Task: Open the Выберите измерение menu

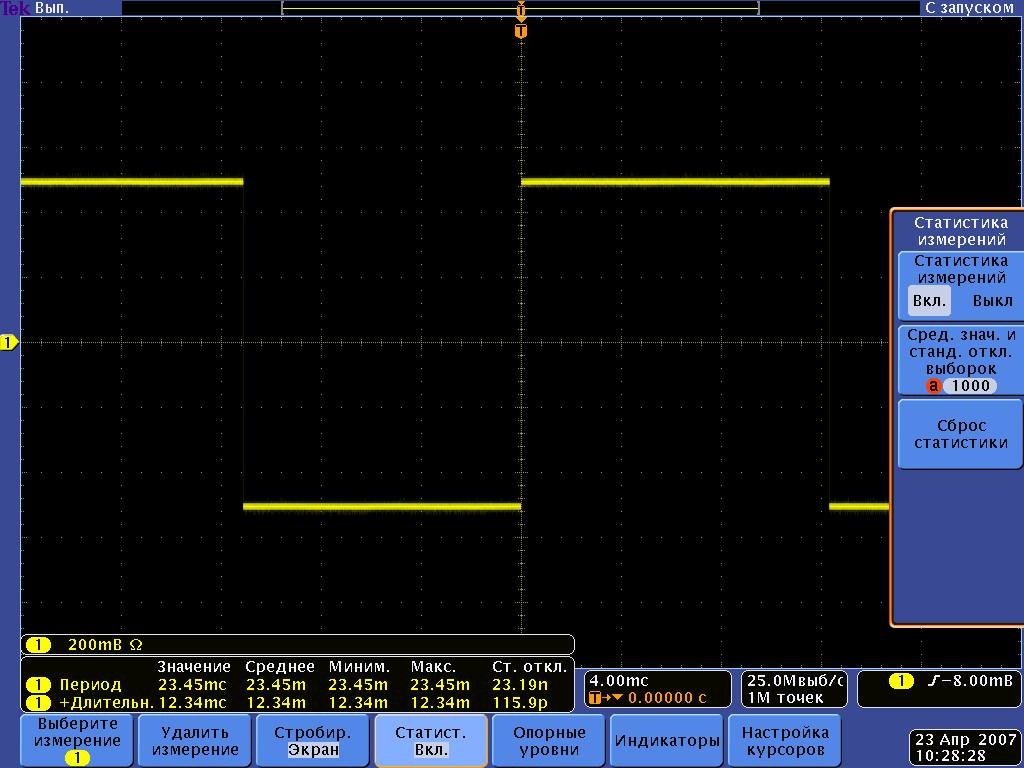Action: 77,741
